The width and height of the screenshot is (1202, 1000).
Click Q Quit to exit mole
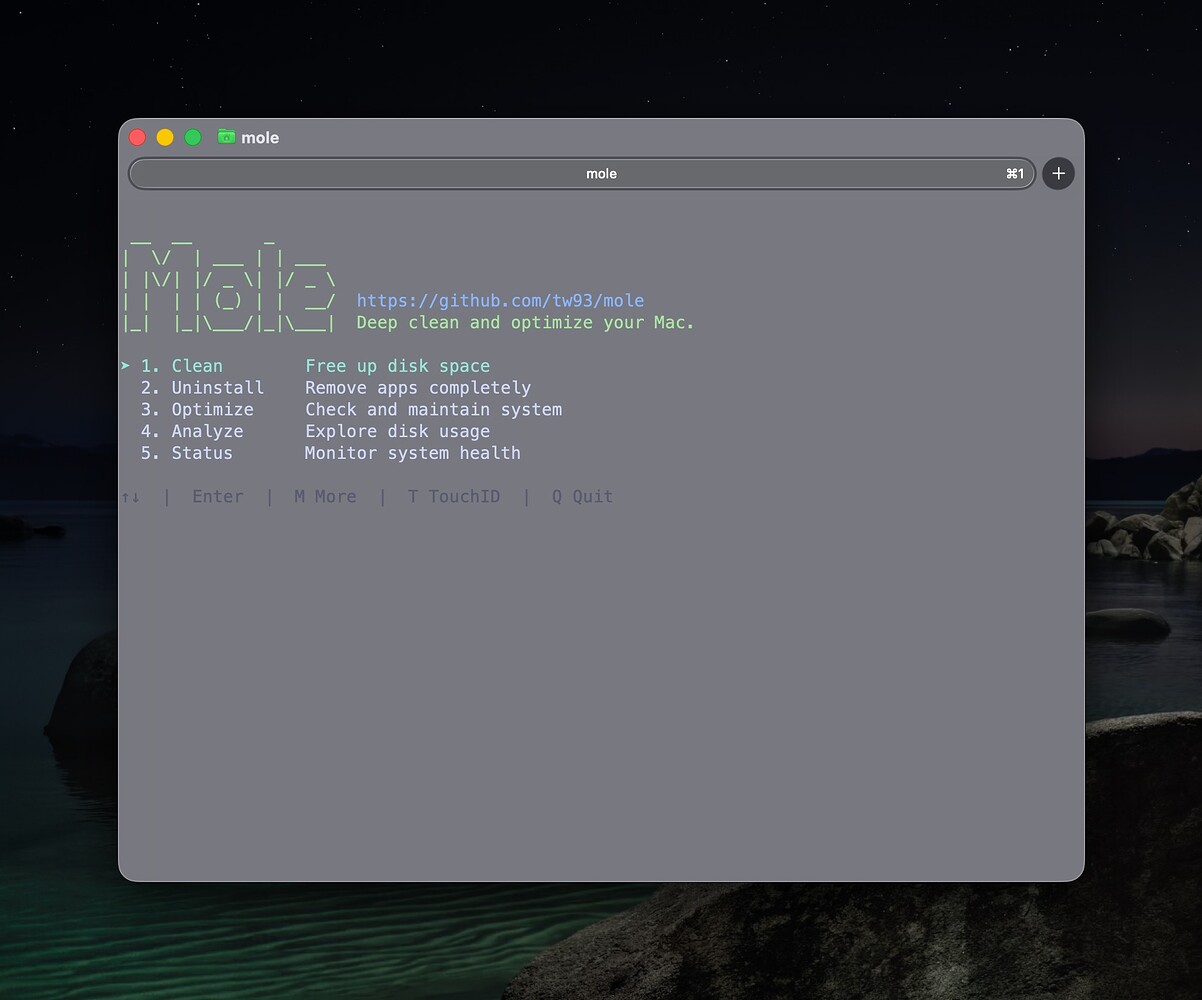pyautogui.click(x=583, y=496)
